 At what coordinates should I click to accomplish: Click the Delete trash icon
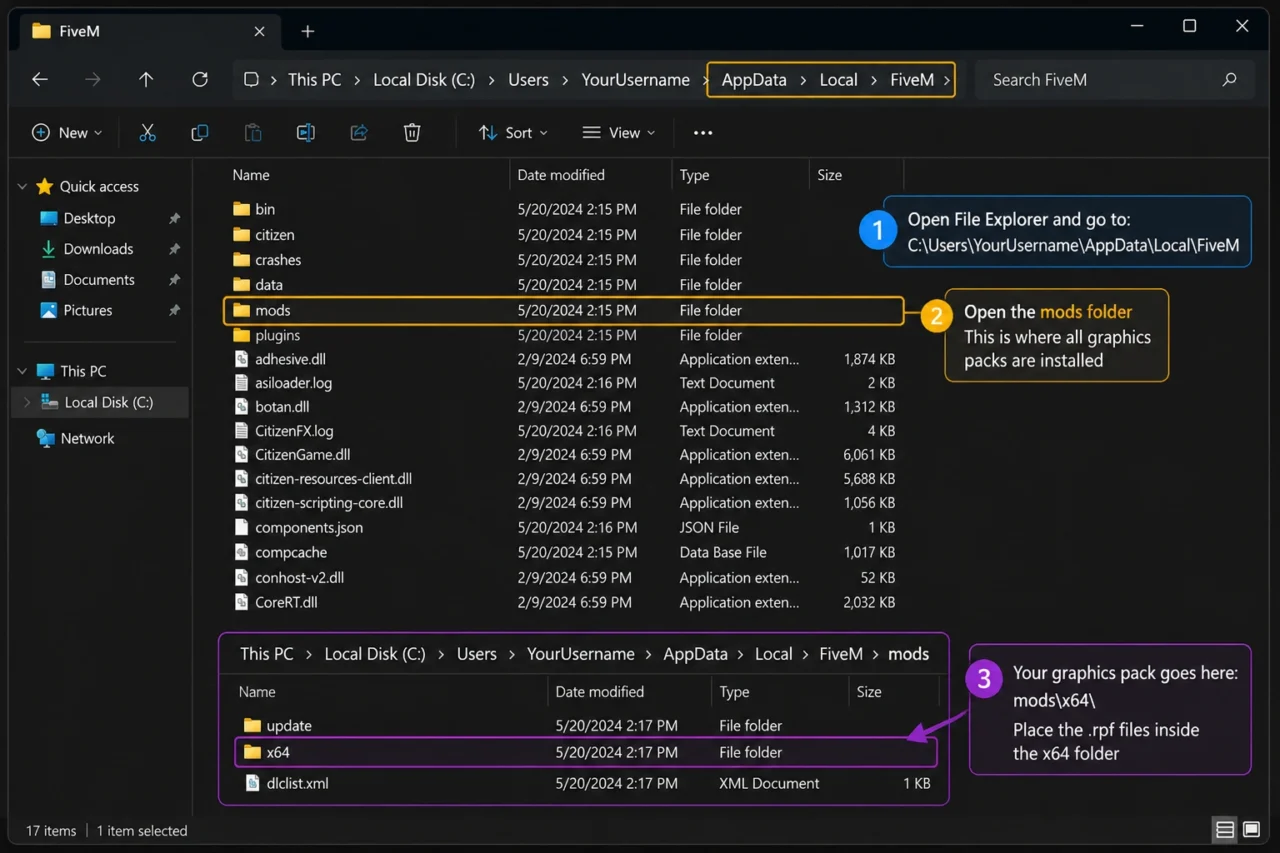point(412,133)
